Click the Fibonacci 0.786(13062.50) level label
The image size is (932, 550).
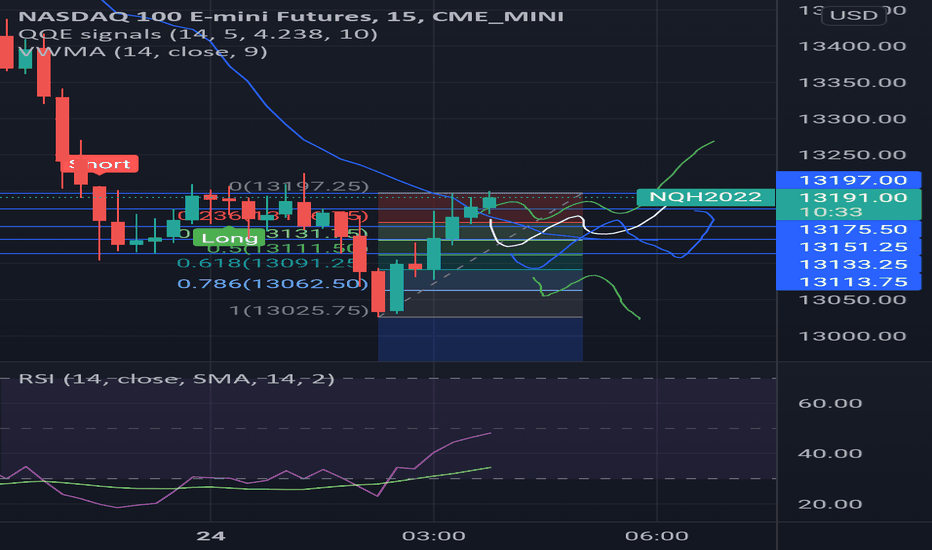[x=273, y=284]
